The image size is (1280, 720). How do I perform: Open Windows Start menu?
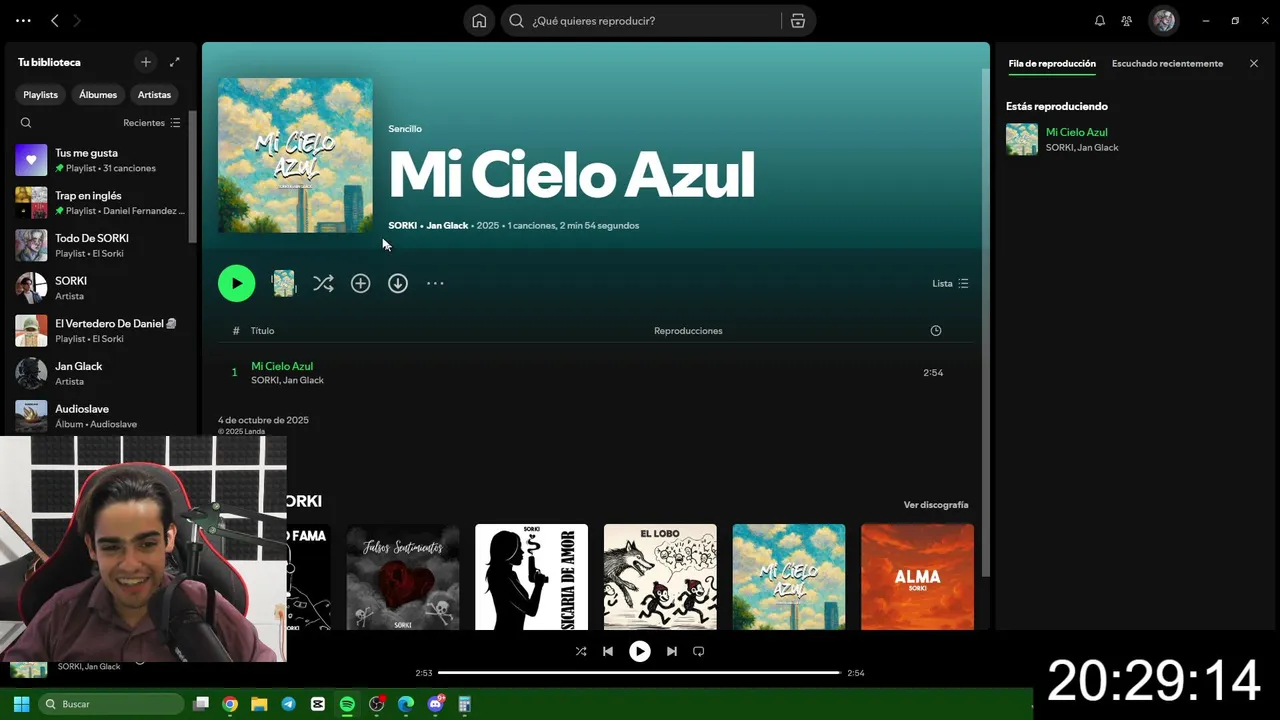click(x=21, y=704)
